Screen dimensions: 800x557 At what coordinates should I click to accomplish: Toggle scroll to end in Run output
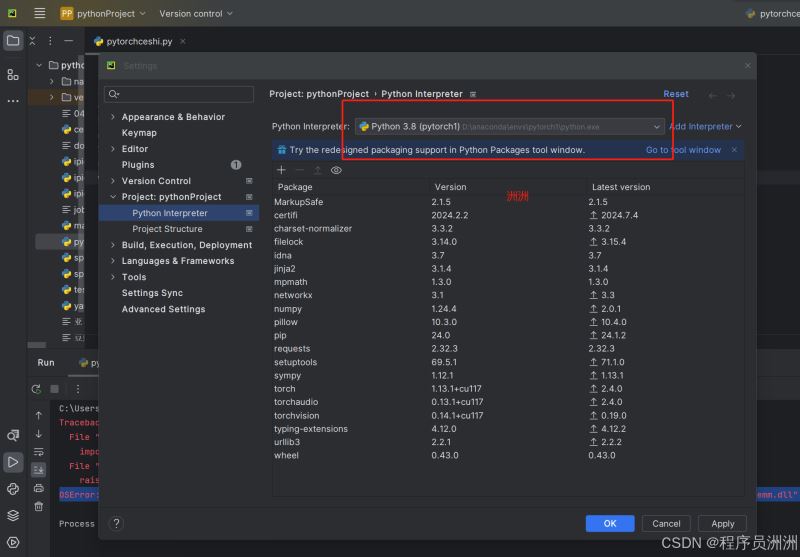pyautogui.click(x=39, y=470)
